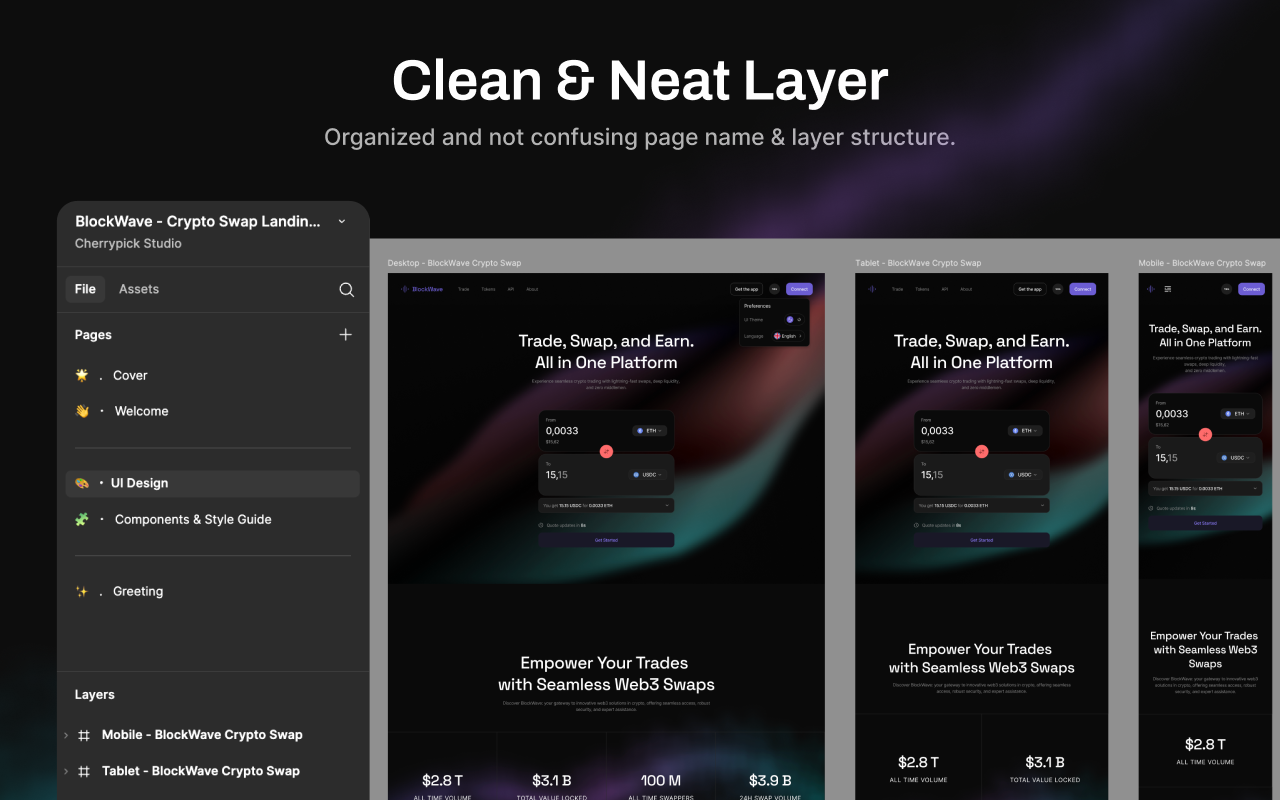Click the BlockWave logo in Desktop frame

coord(421,289)
